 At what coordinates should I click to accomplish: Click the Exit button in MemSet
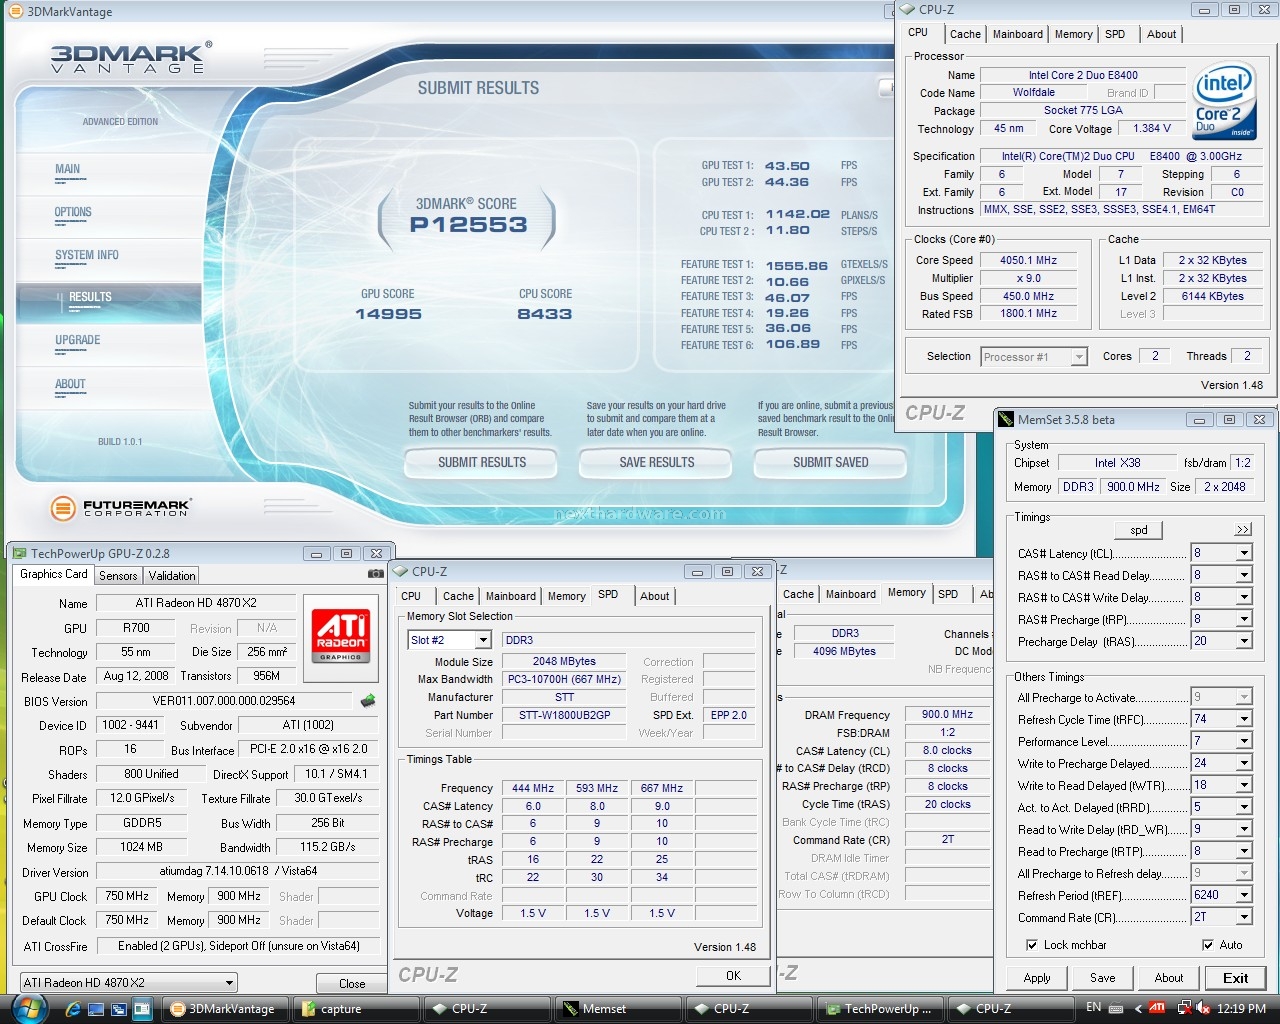1235,978
